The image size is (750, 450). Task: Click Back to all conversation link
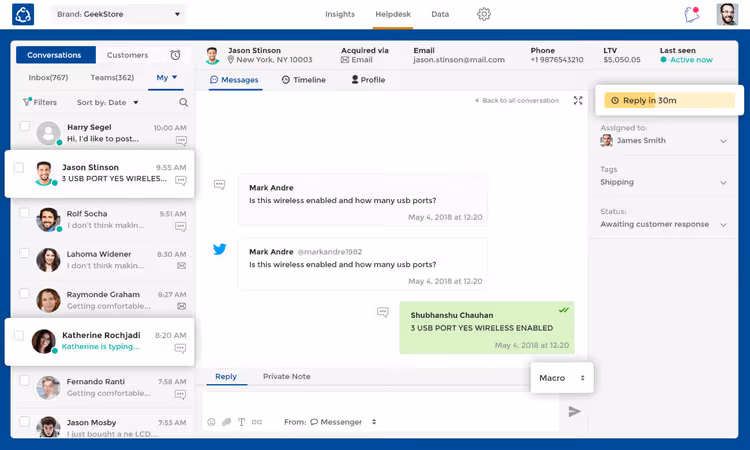tap(517, 100)
